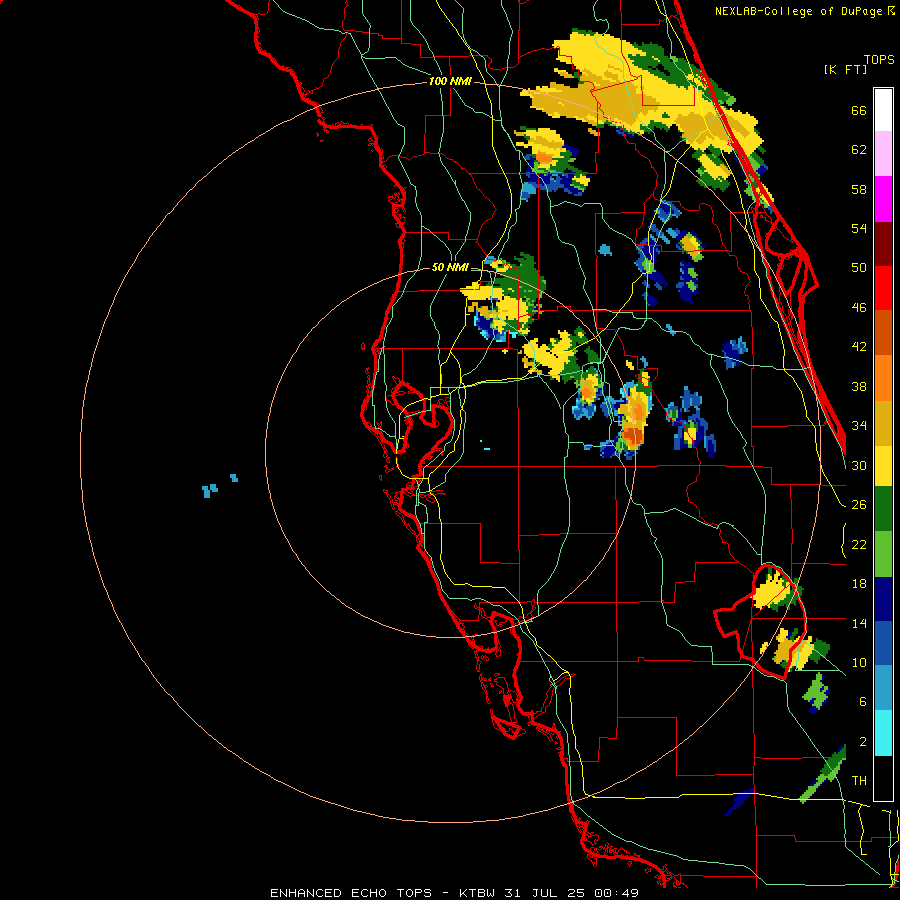This screenshot has height=900, width=900.
Task: Click the '6' legend value
Action: 863,701
